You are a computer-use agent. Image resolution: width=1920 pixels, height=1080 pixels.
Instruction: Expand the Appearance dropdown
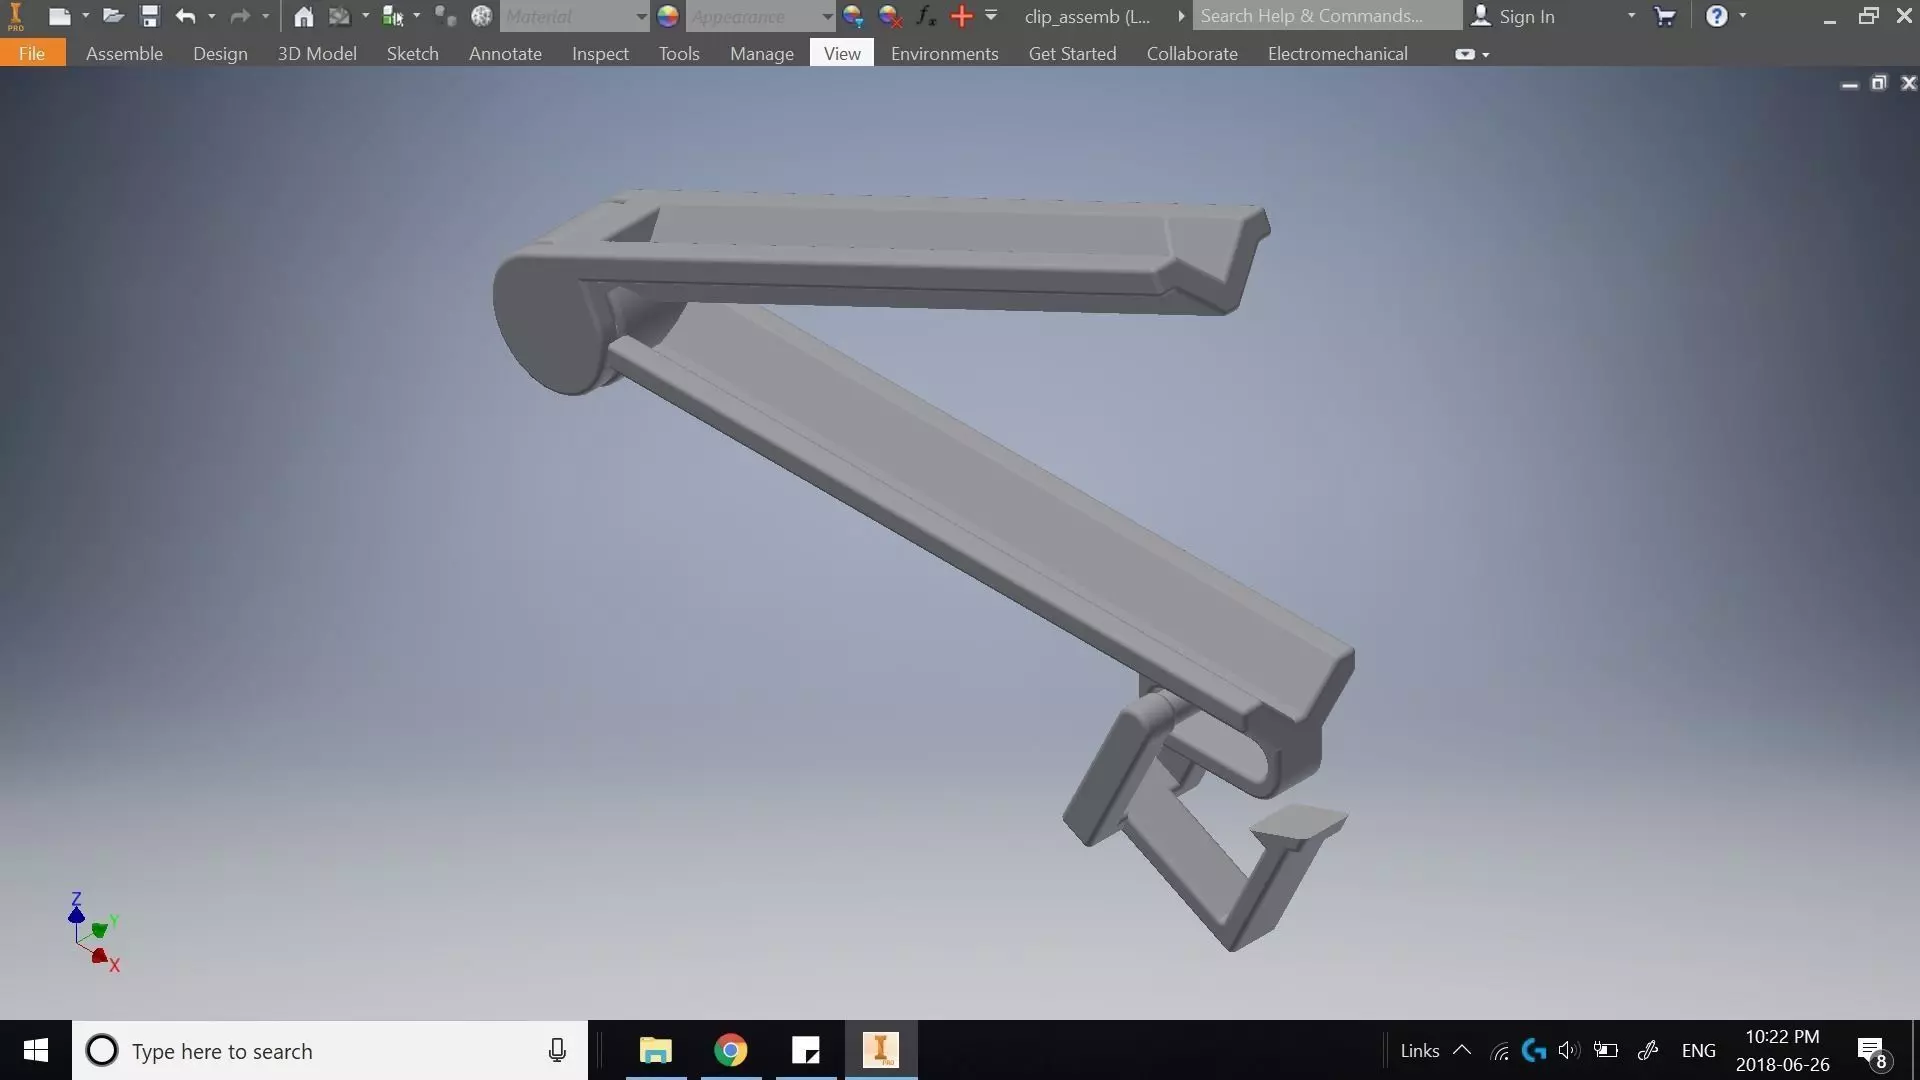coord(827,16)
